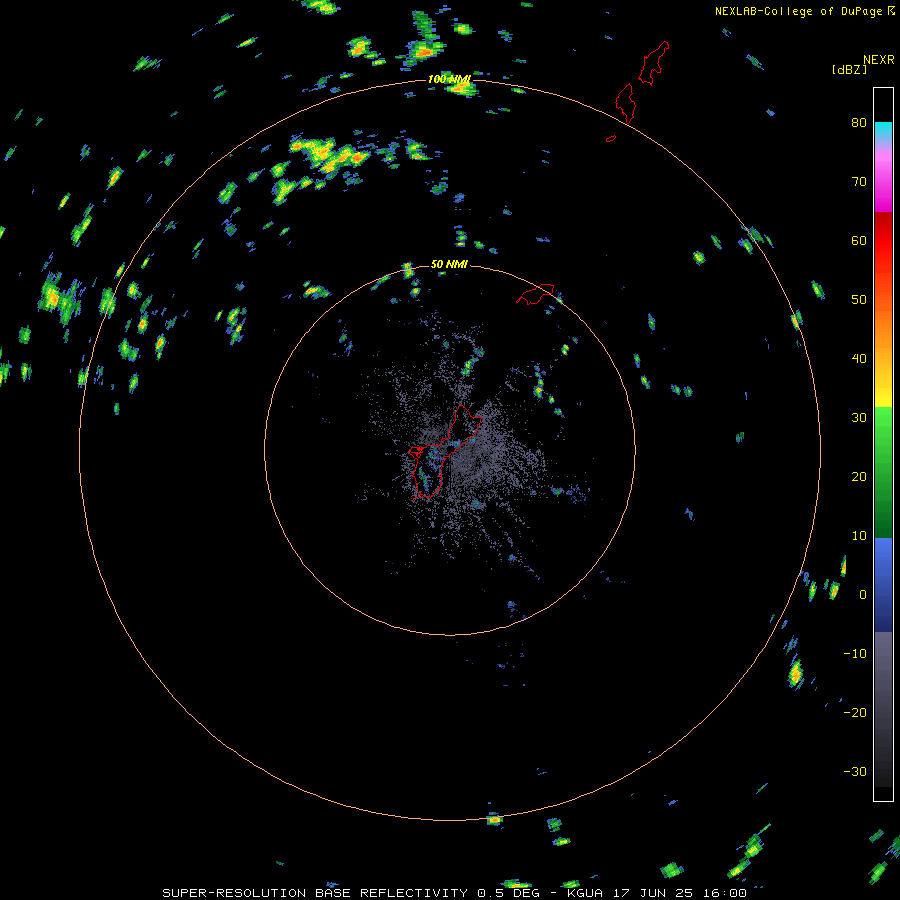Viewport: 900px width, 900px height.
Task: Click the NEXR label above color scale
Action: tap(878, 60)
